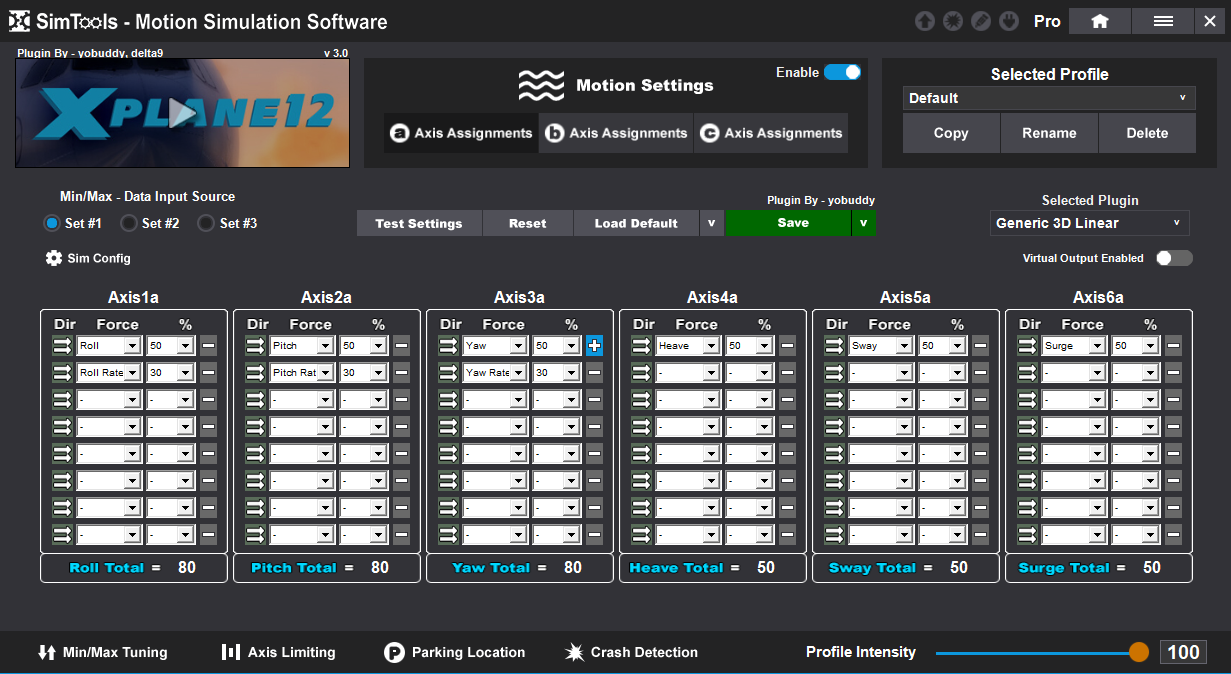Click the Rename profile button
Image resolution: width=1231 pixels, height=674 pixels.
click(1048, 132)
